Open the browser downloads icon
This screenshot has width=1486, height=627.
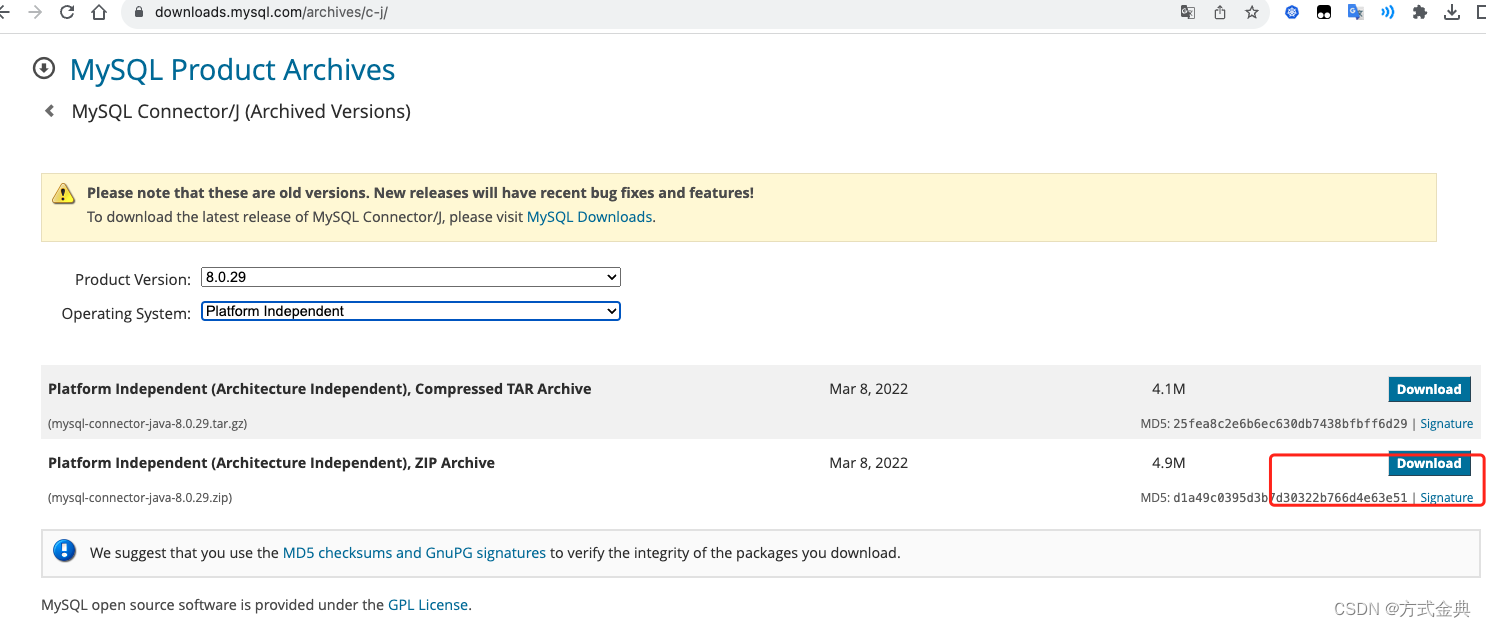coord(1452,13)
